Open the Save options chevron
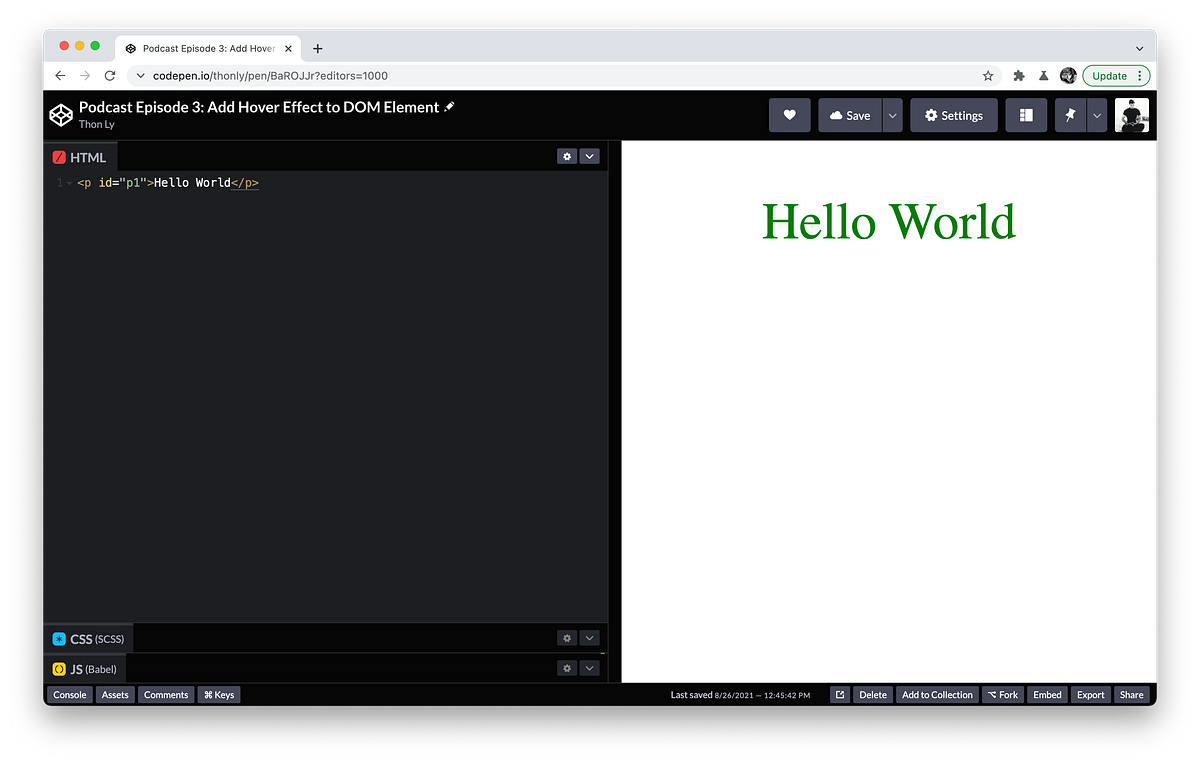This screenshot has height=763, width=1200. point(891,115)
